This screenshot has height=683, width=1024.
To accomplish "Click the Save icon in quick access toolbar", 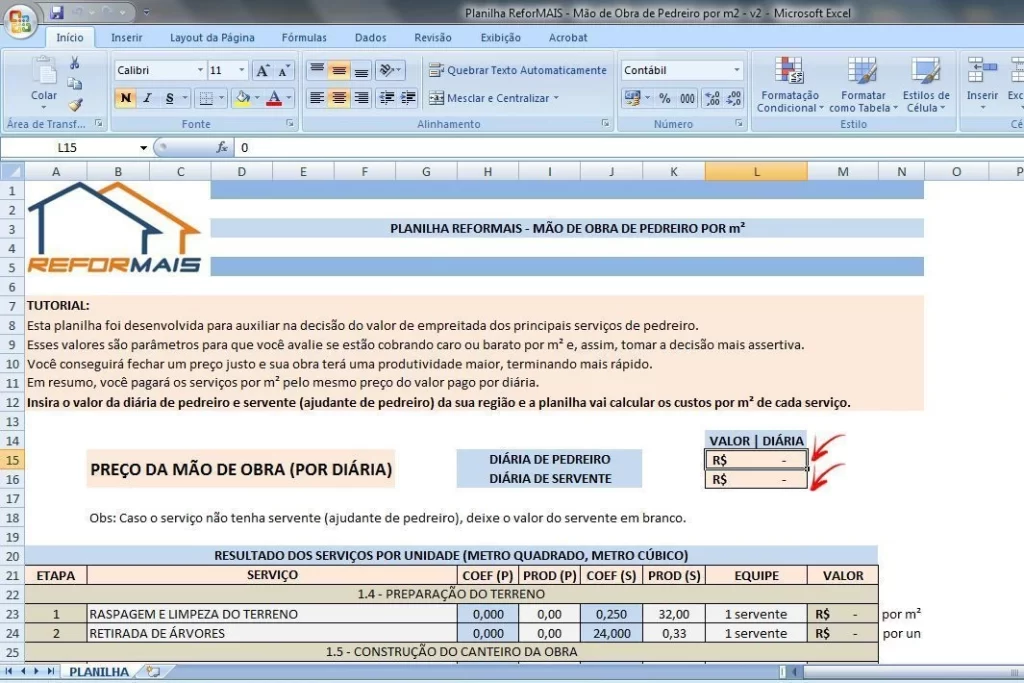I will pyautogui.click(x=57, y=13).
